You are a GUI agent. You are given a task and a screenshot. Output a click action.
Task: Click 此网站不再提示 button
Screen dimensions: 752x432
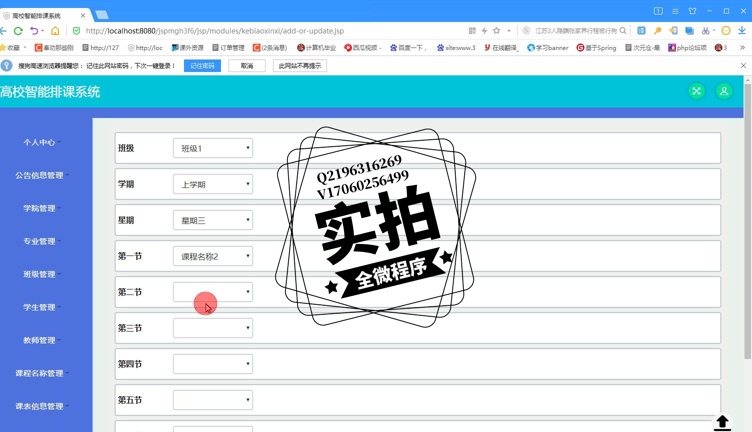coord(300,66)
